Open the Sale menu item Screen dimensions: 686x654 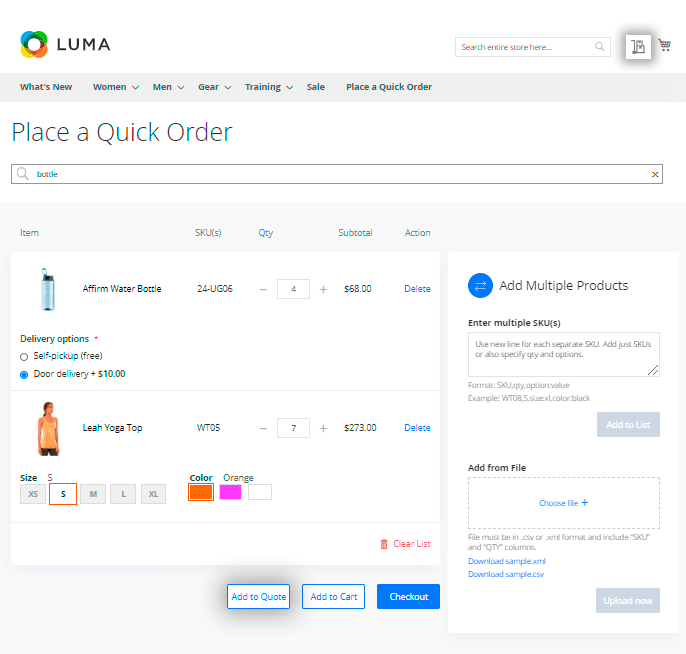point(315,87)
